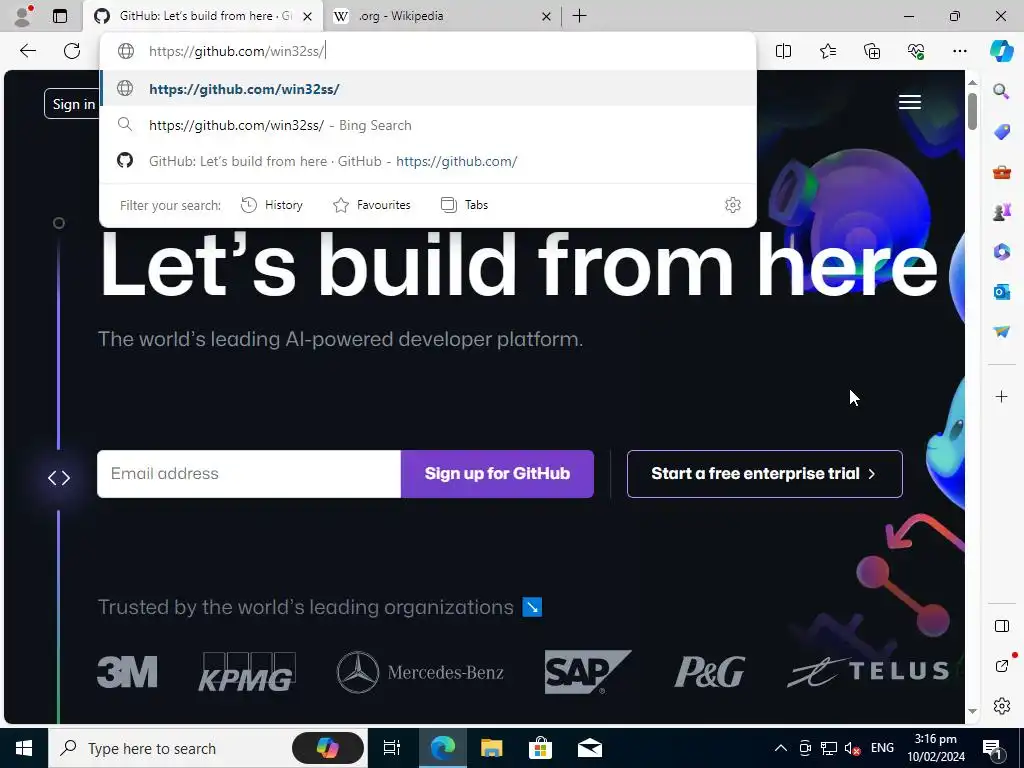
Task: Choose the Bing Search suggestion
Action: (428, 125)
